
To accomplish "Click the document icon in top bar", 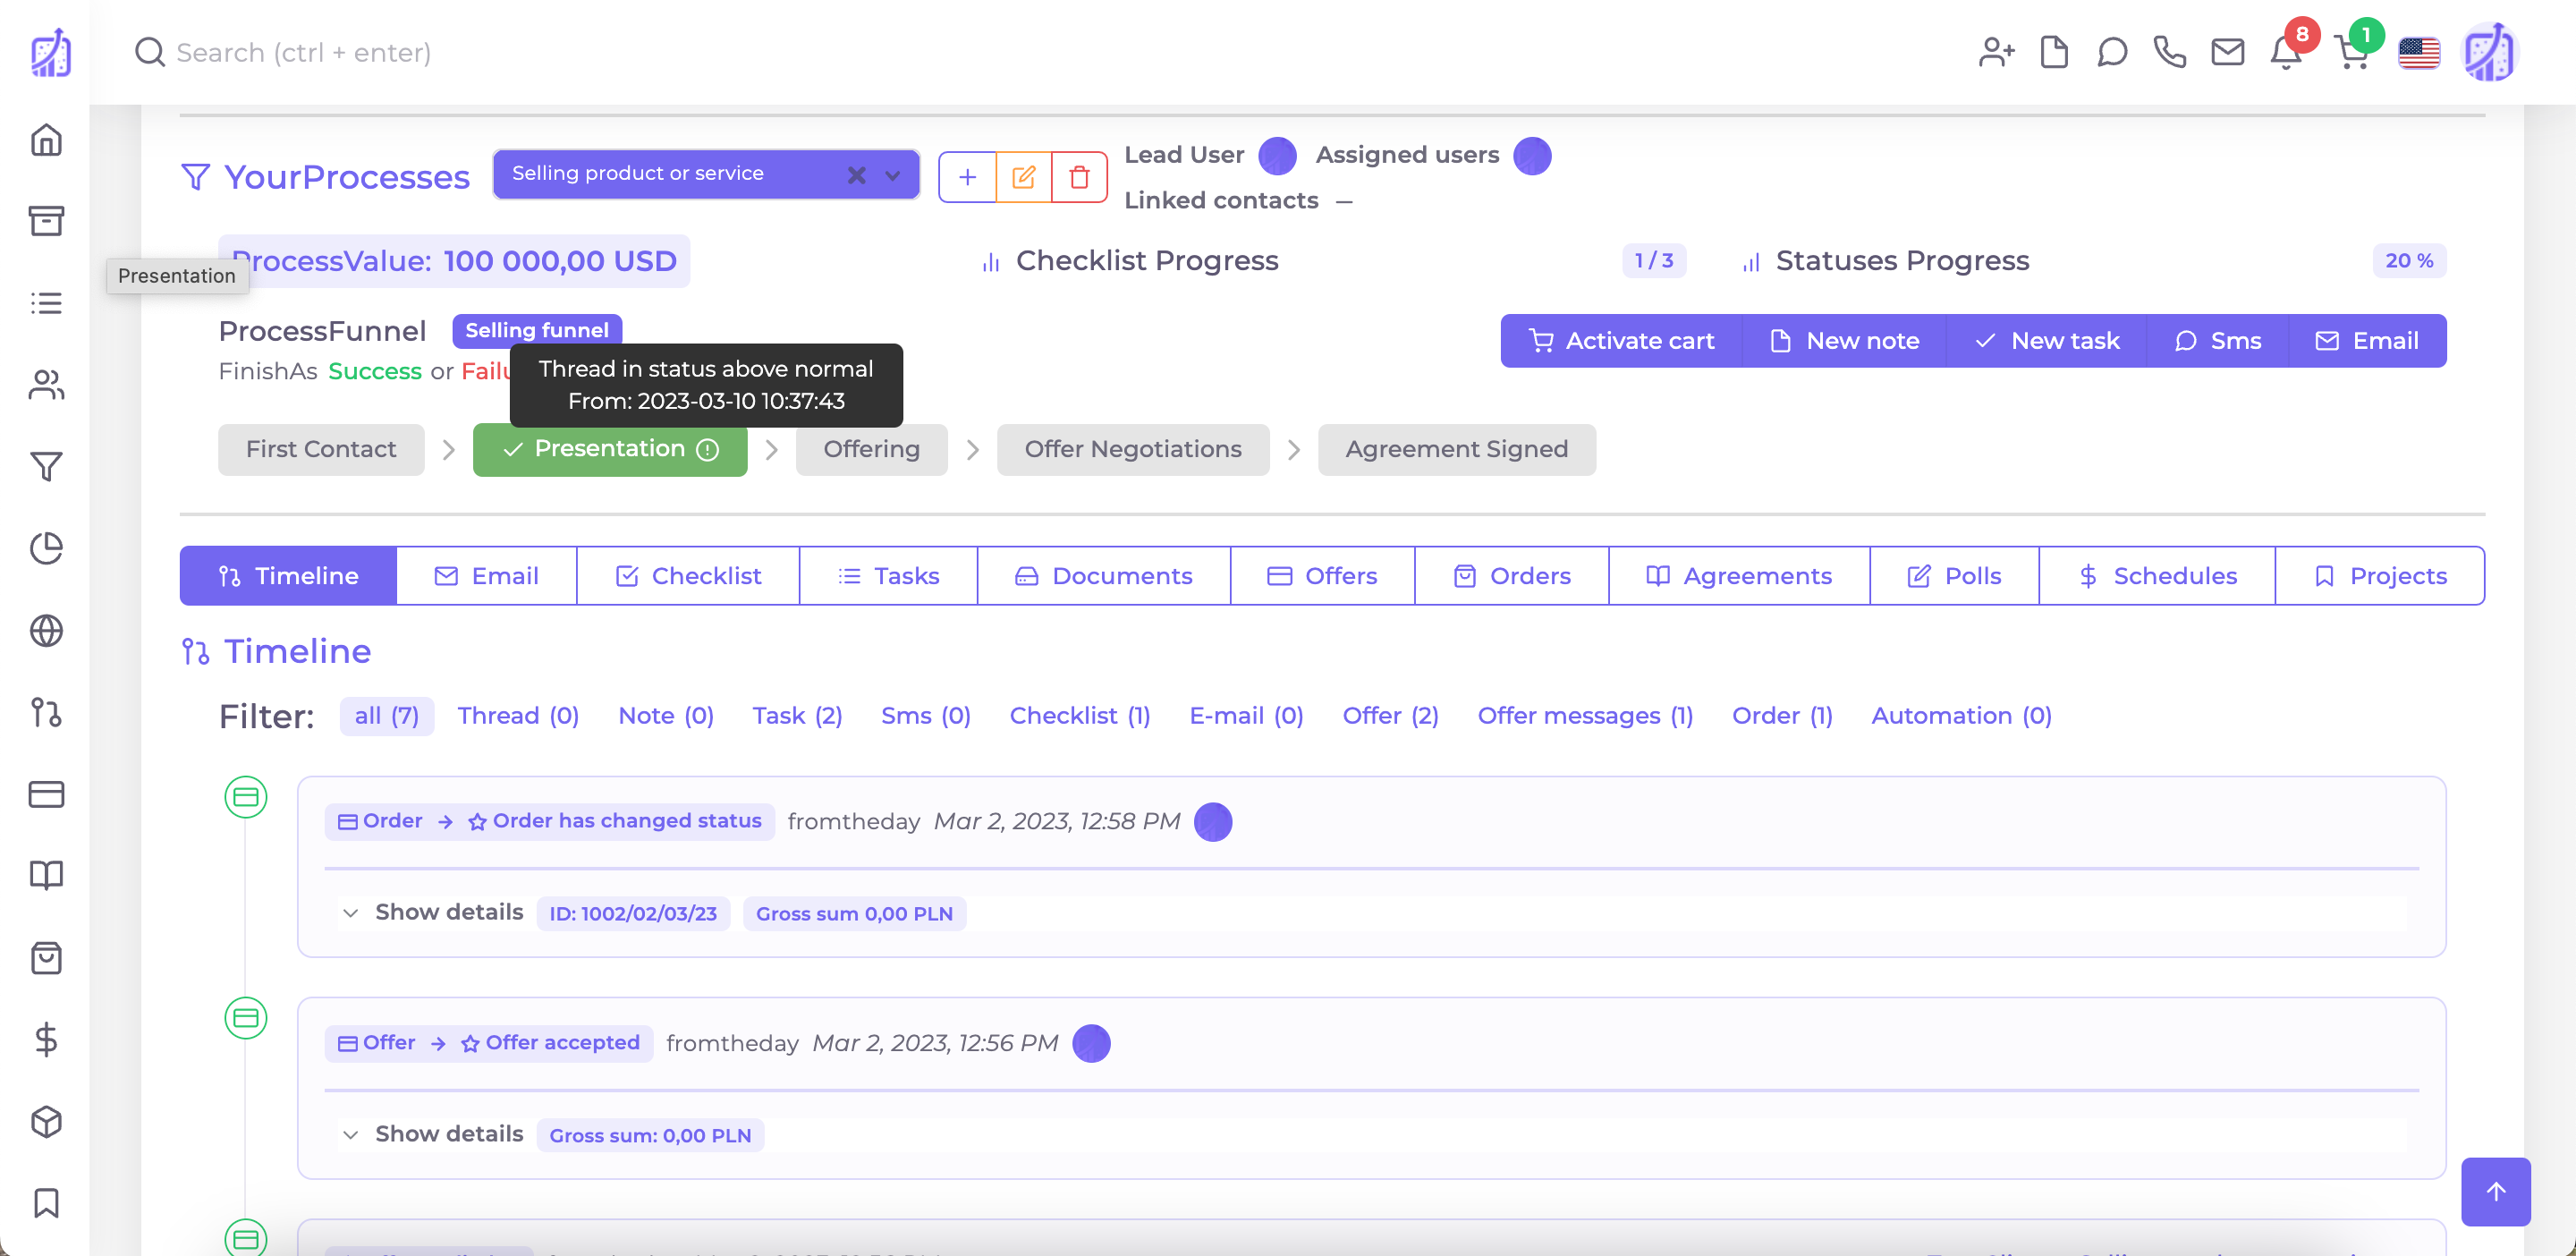I will pos(2054,52).
